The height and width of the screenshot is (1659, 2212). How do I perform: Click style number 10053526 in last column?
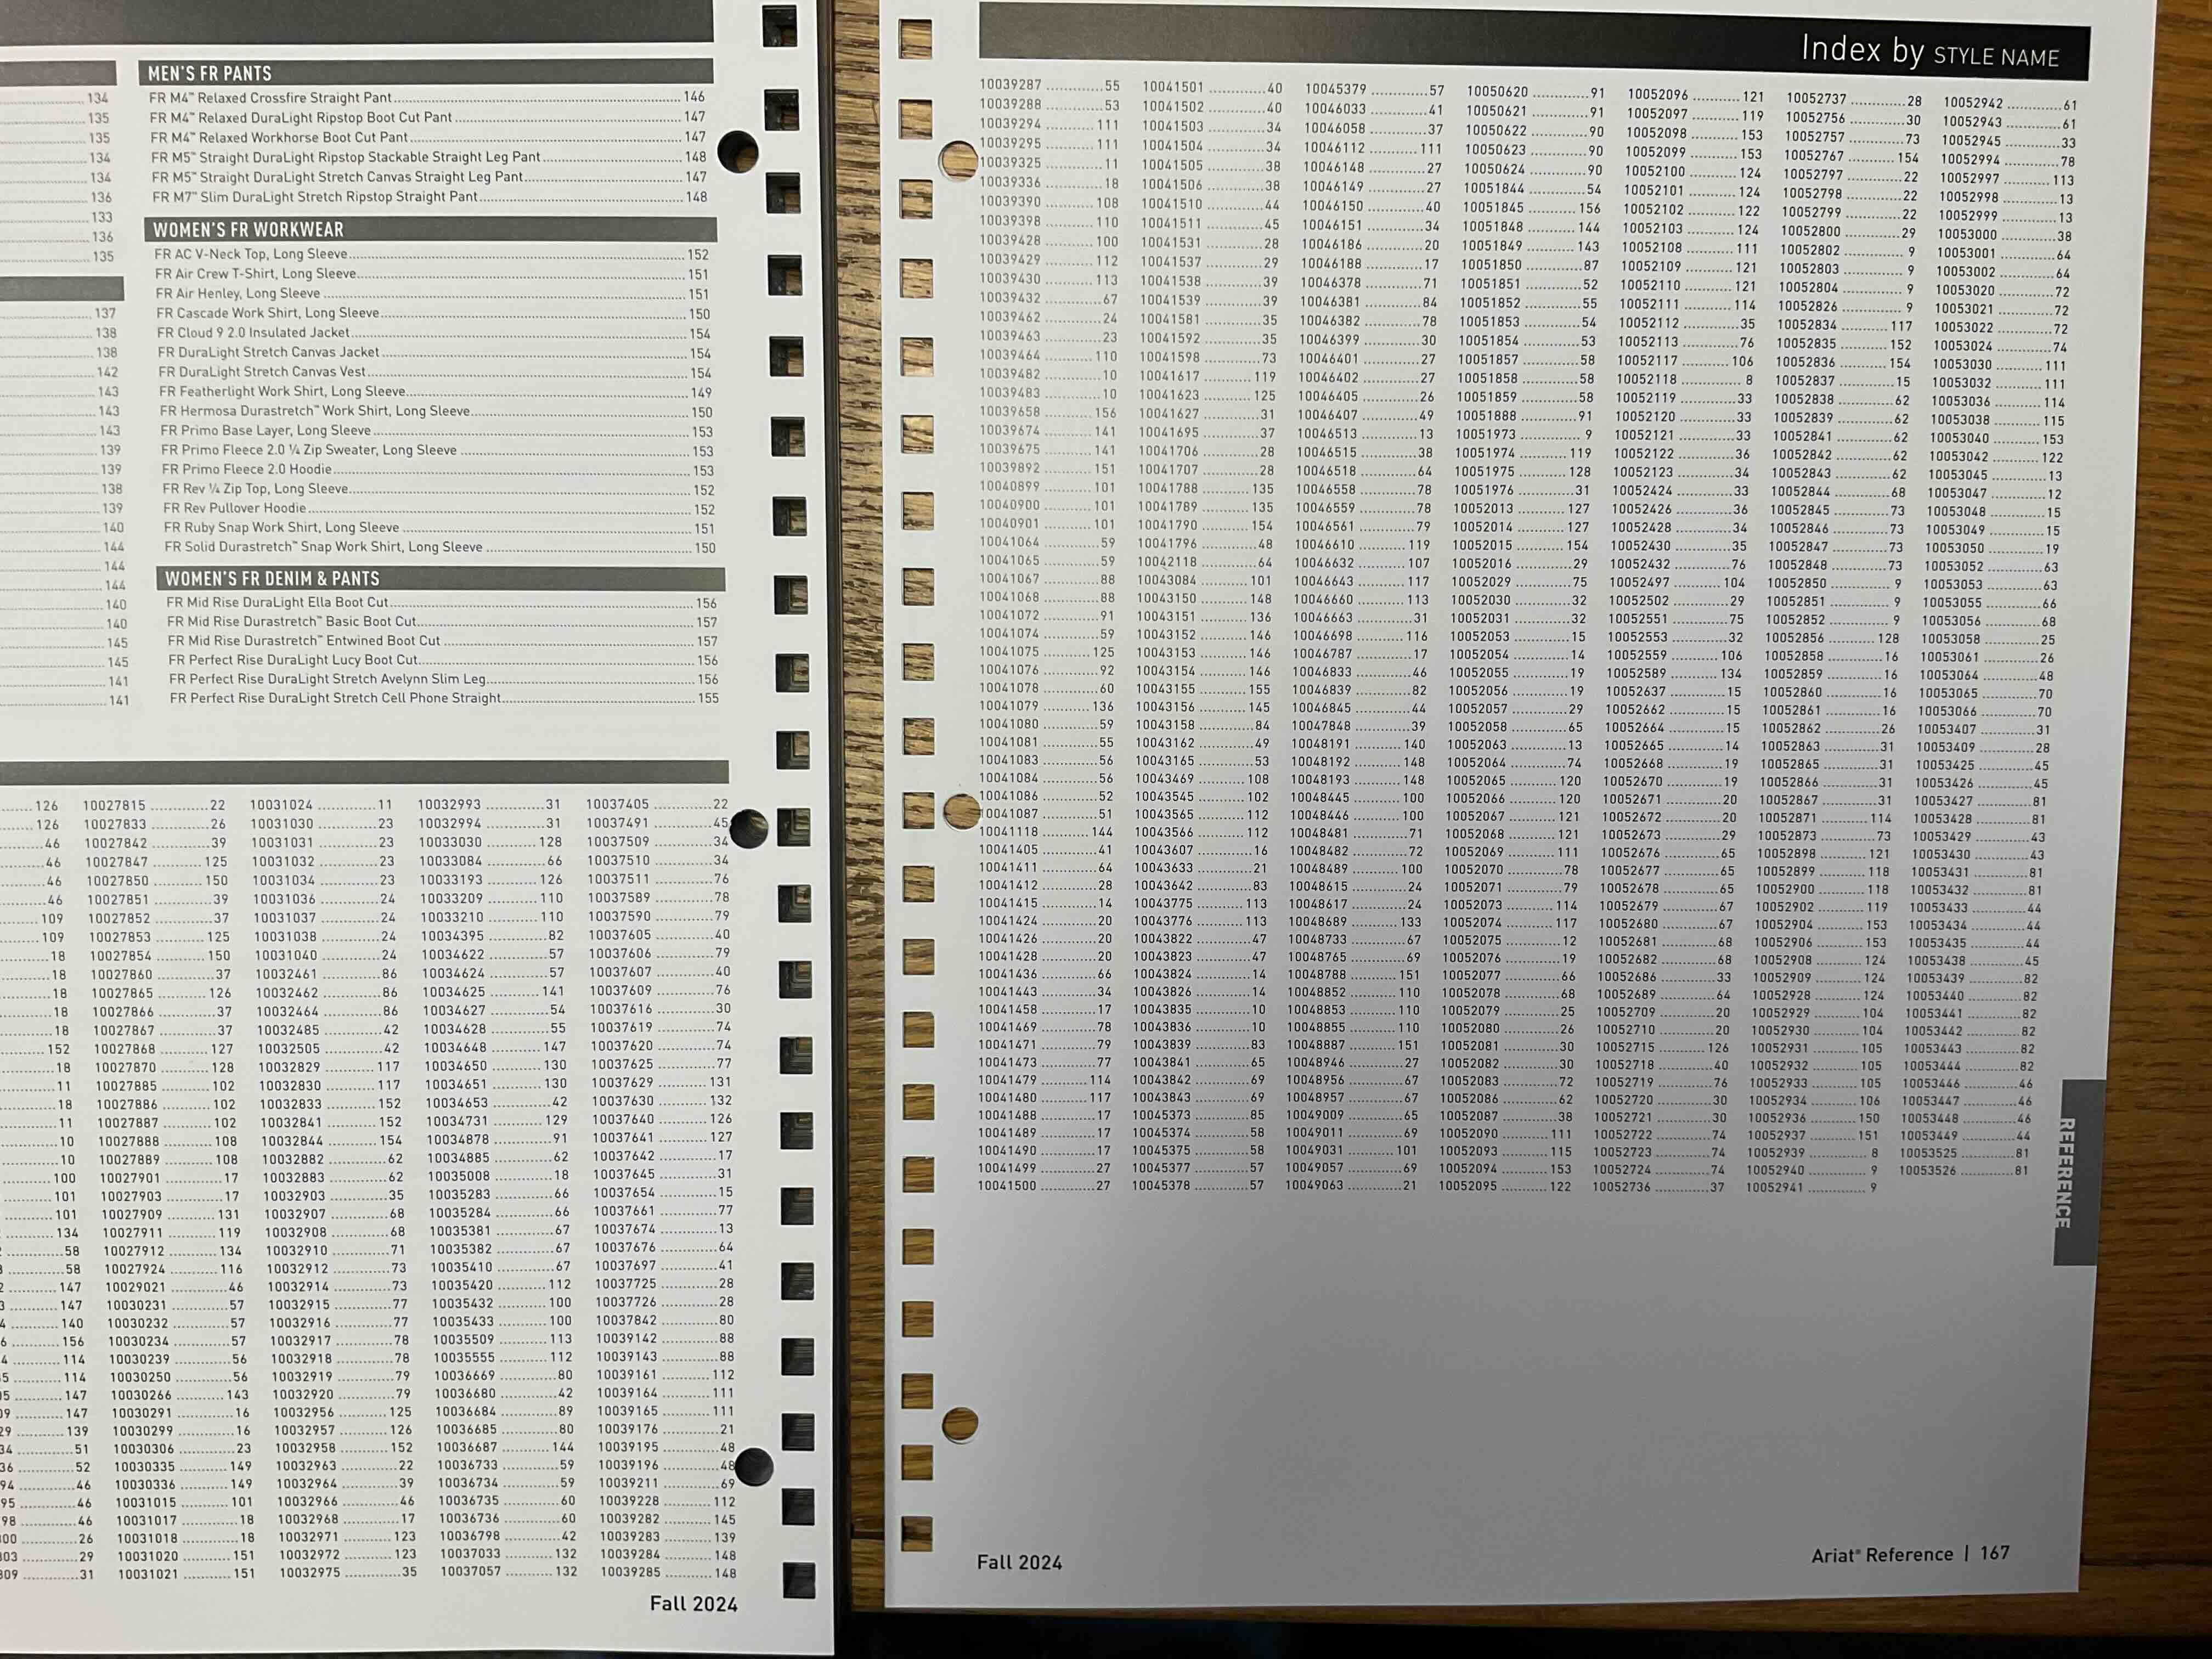point(1929,1170)
